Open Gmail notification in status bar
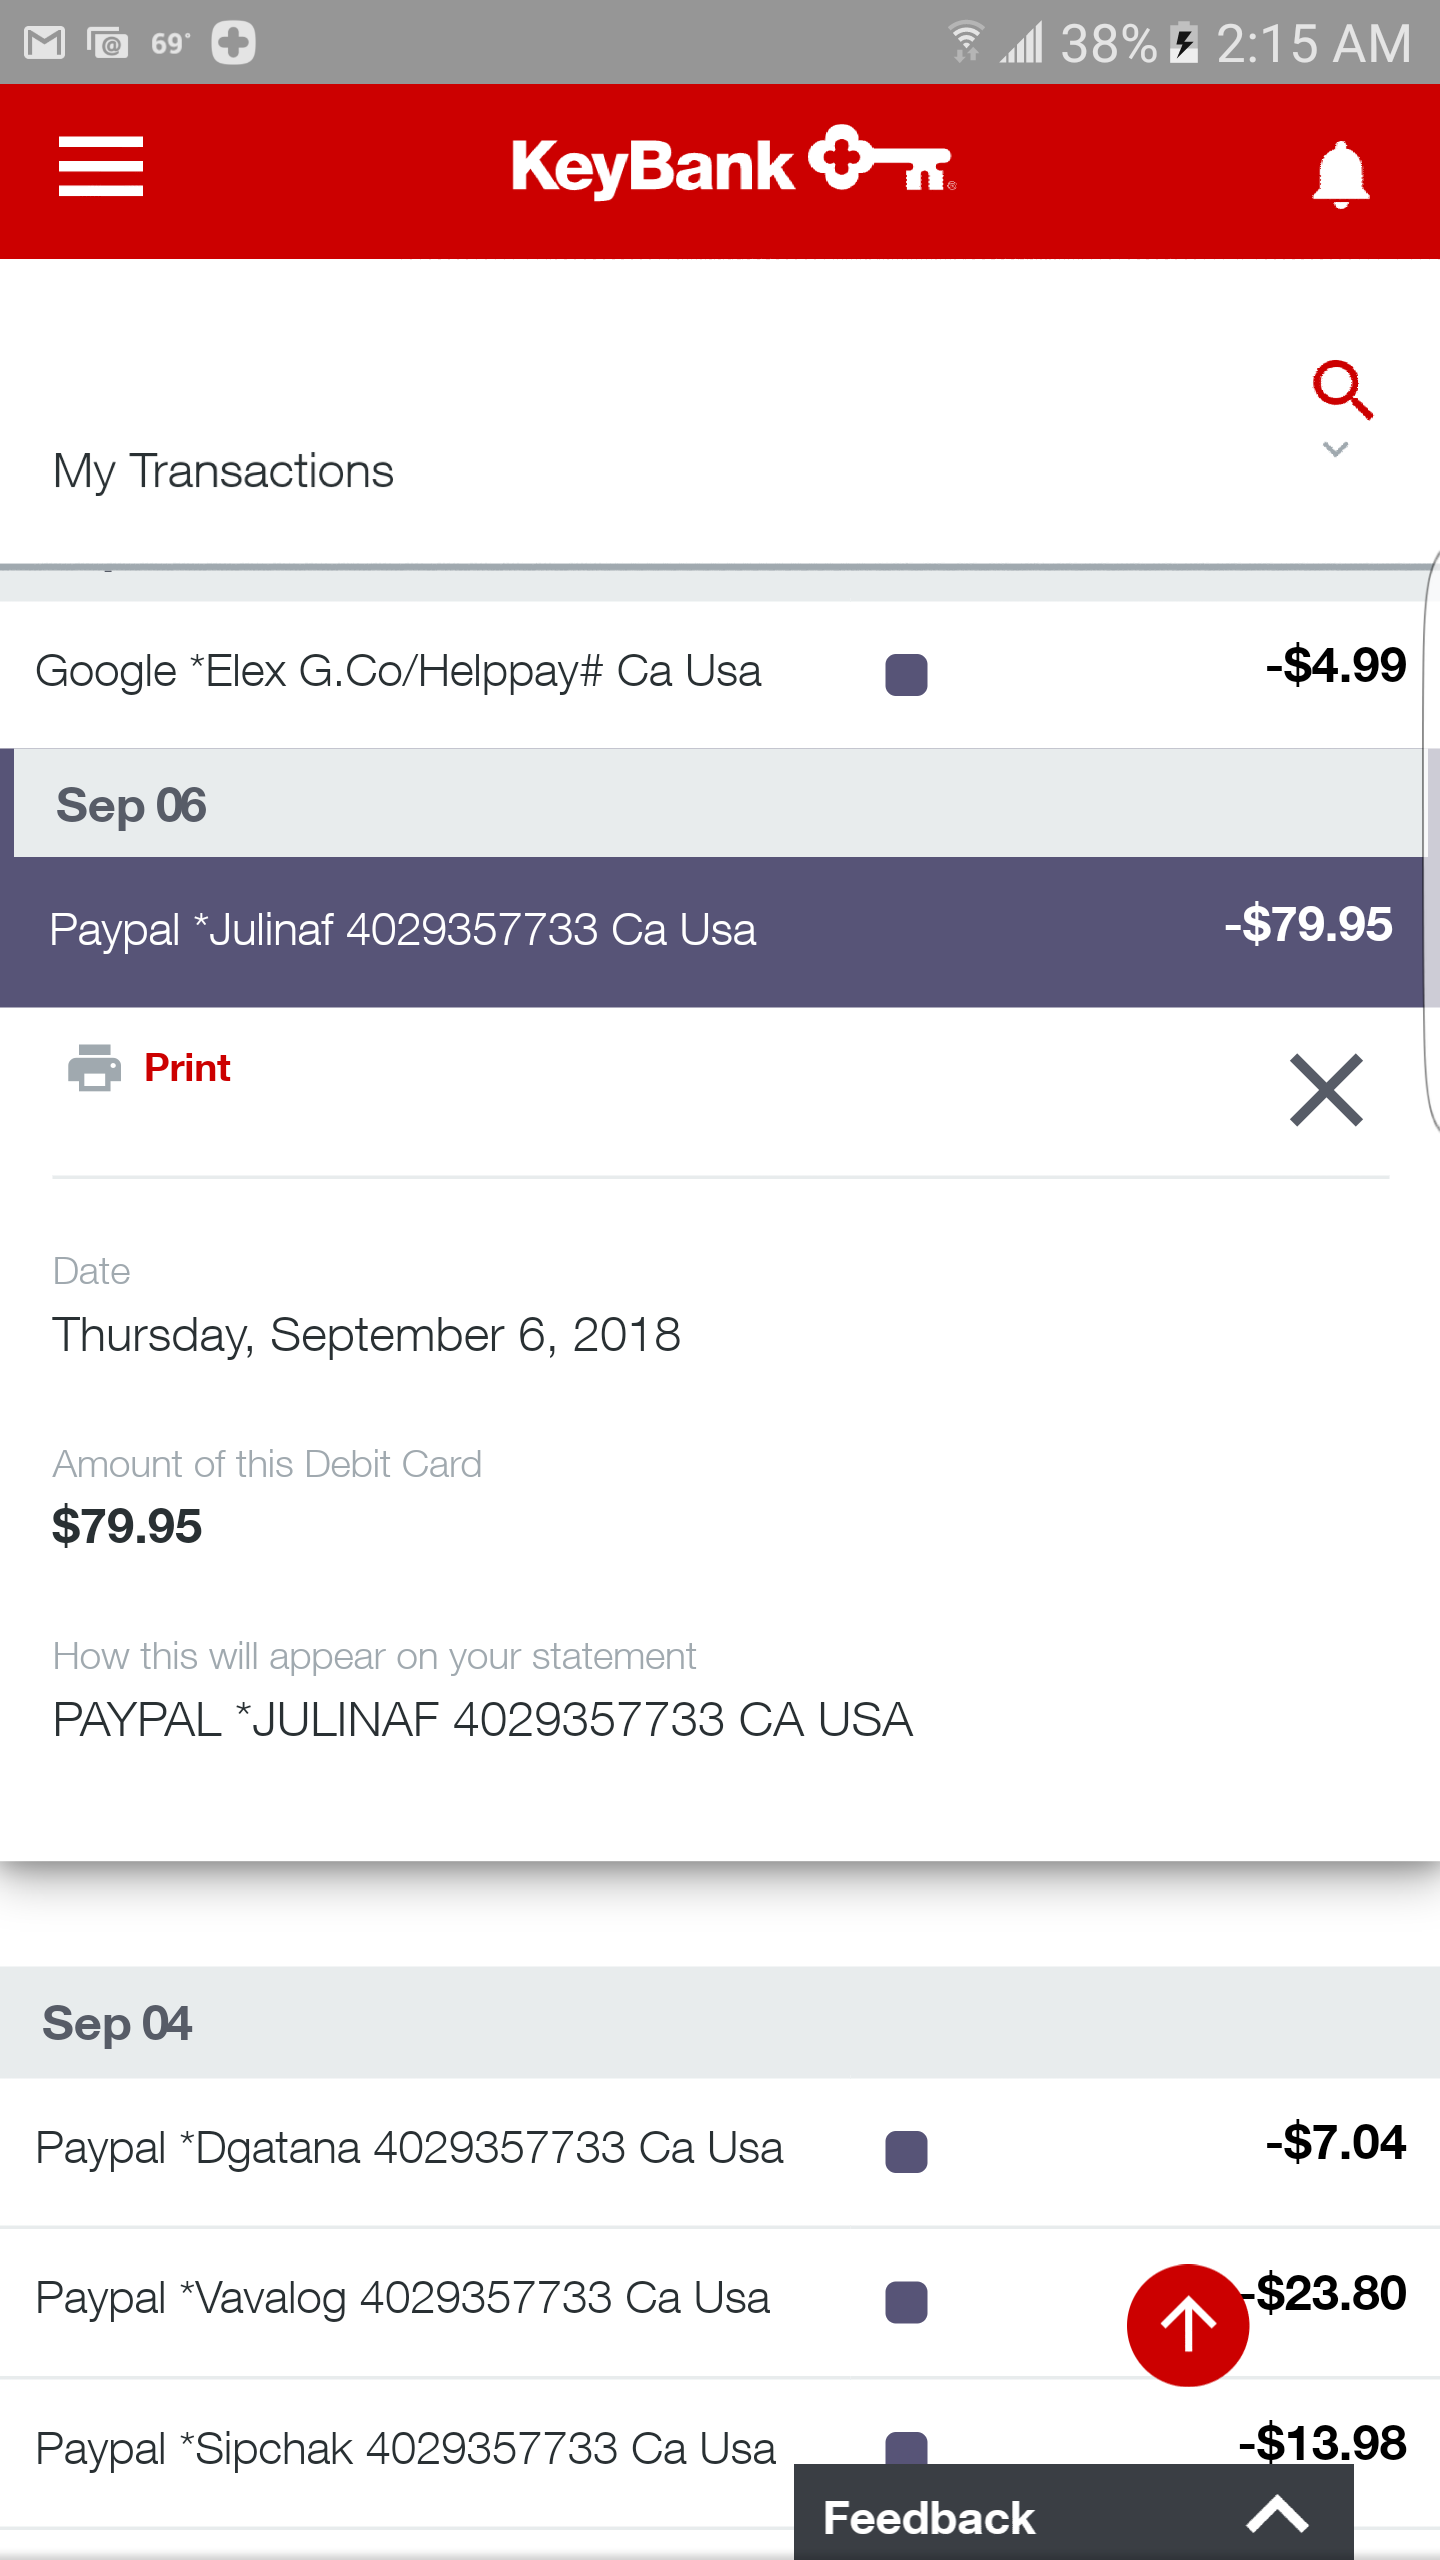Image resolution: width=1440 pixels, height=2560 pixels. (45, 43)
